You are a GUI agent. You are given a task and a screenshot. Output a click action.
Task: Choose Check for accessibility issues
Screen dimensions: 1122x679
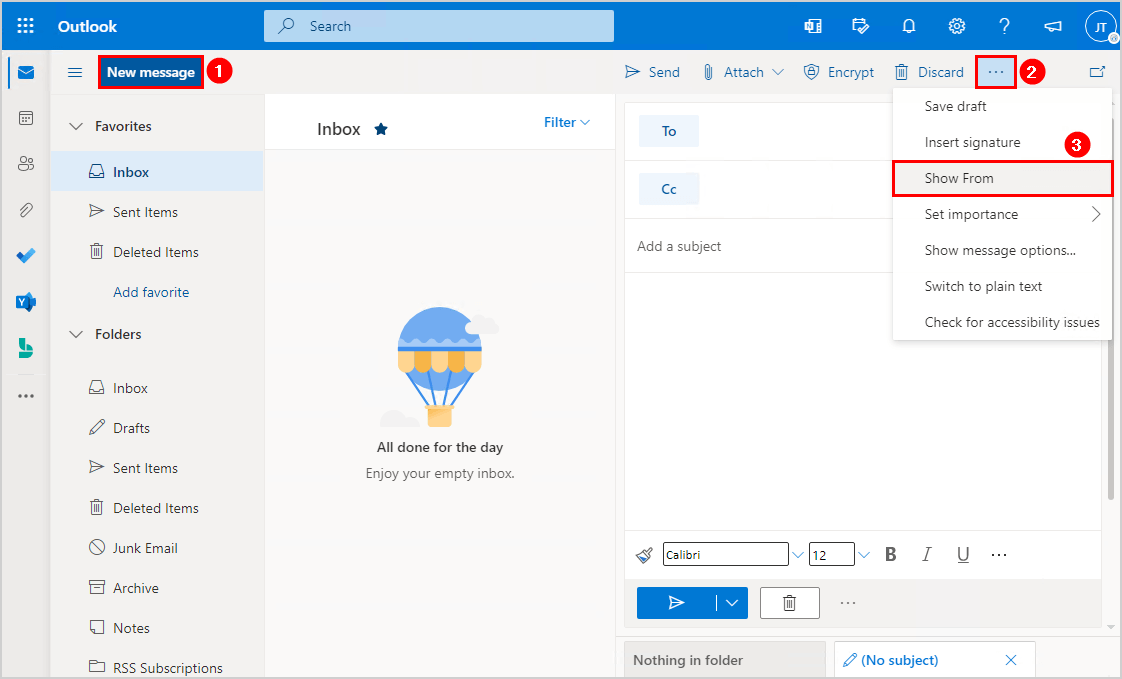[x=1002, y=322]
